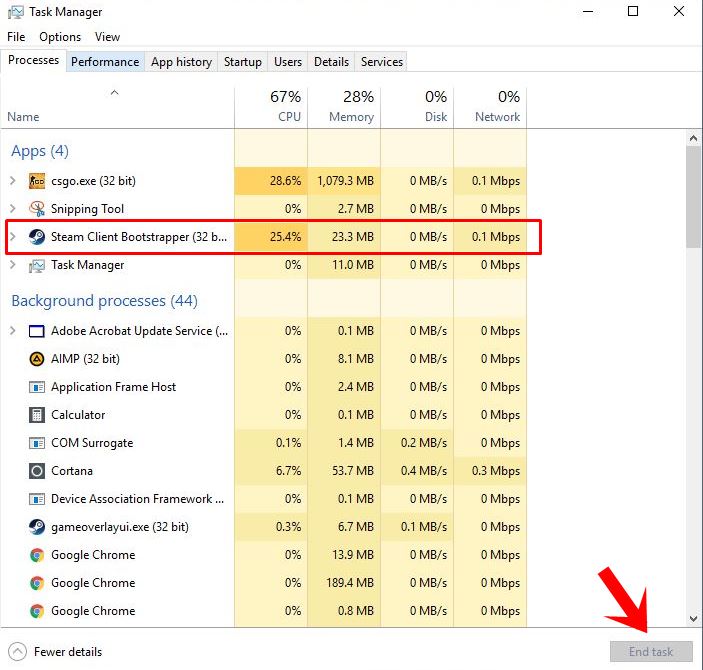Click the AIMP (32 bit) process name

click(85, 359)
